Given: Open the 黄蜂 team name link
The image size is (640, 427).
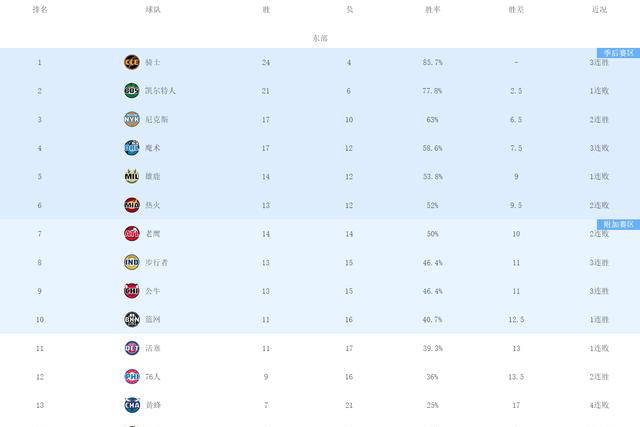Looking at the screenshot, I should [x=154, y=405].
